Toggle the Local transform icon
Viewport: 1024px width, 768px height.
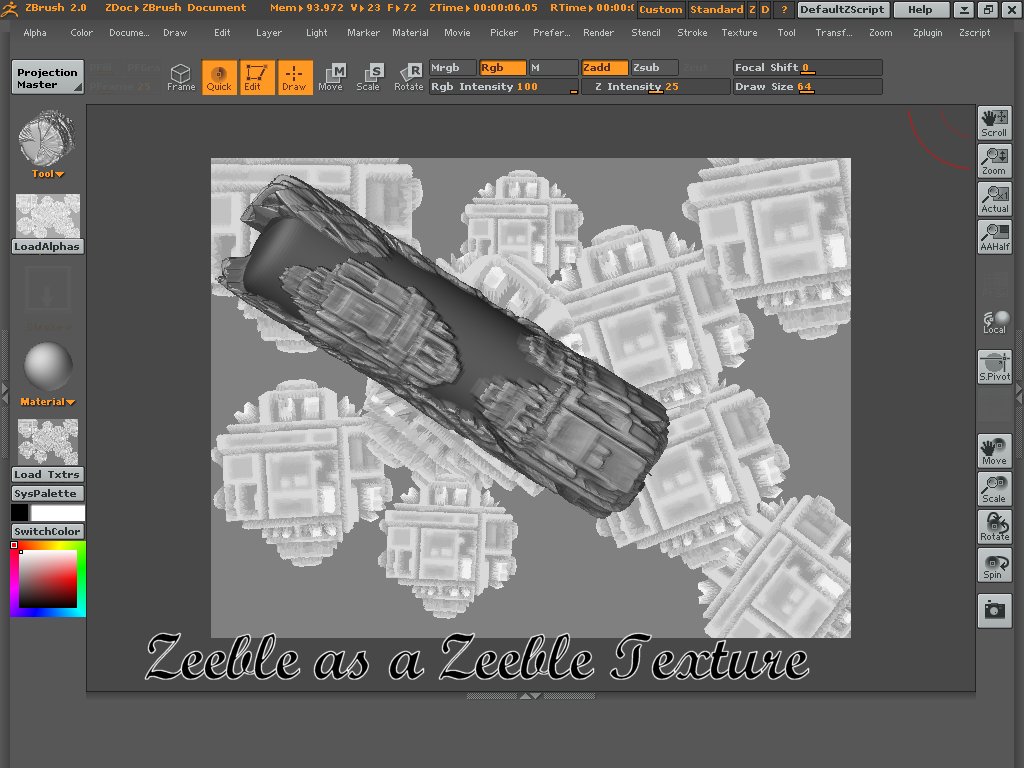994,323
